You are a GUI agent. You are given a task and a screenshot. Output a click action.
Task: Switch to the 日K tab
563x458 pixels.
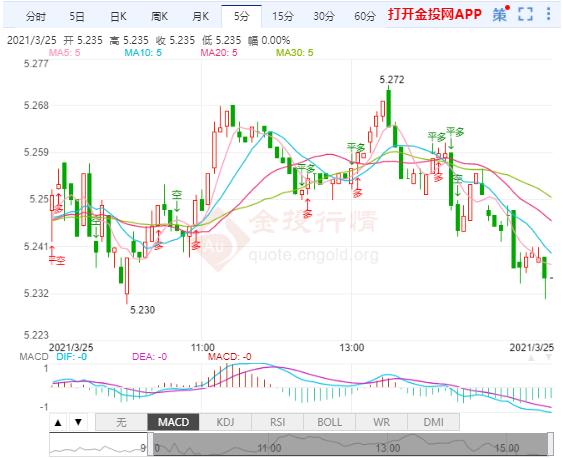click(118, 16)
